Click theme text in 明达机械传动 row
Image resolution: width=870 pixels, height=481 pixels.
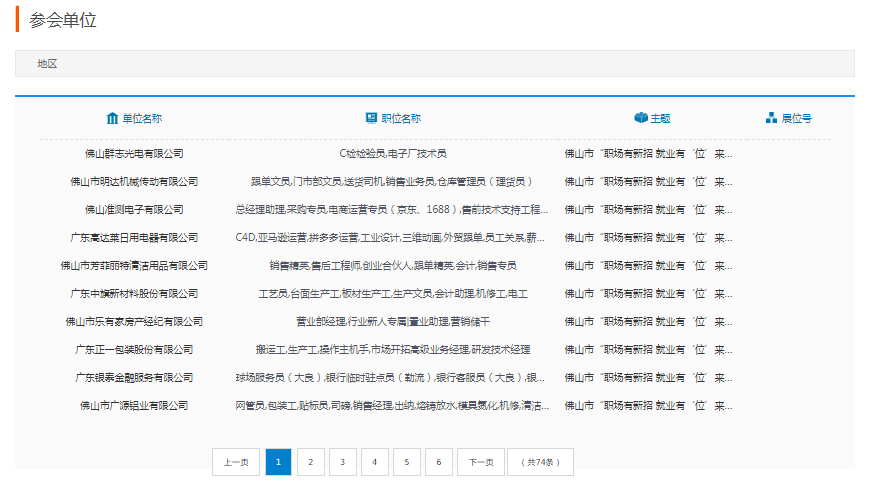click(x=648, y=181)
